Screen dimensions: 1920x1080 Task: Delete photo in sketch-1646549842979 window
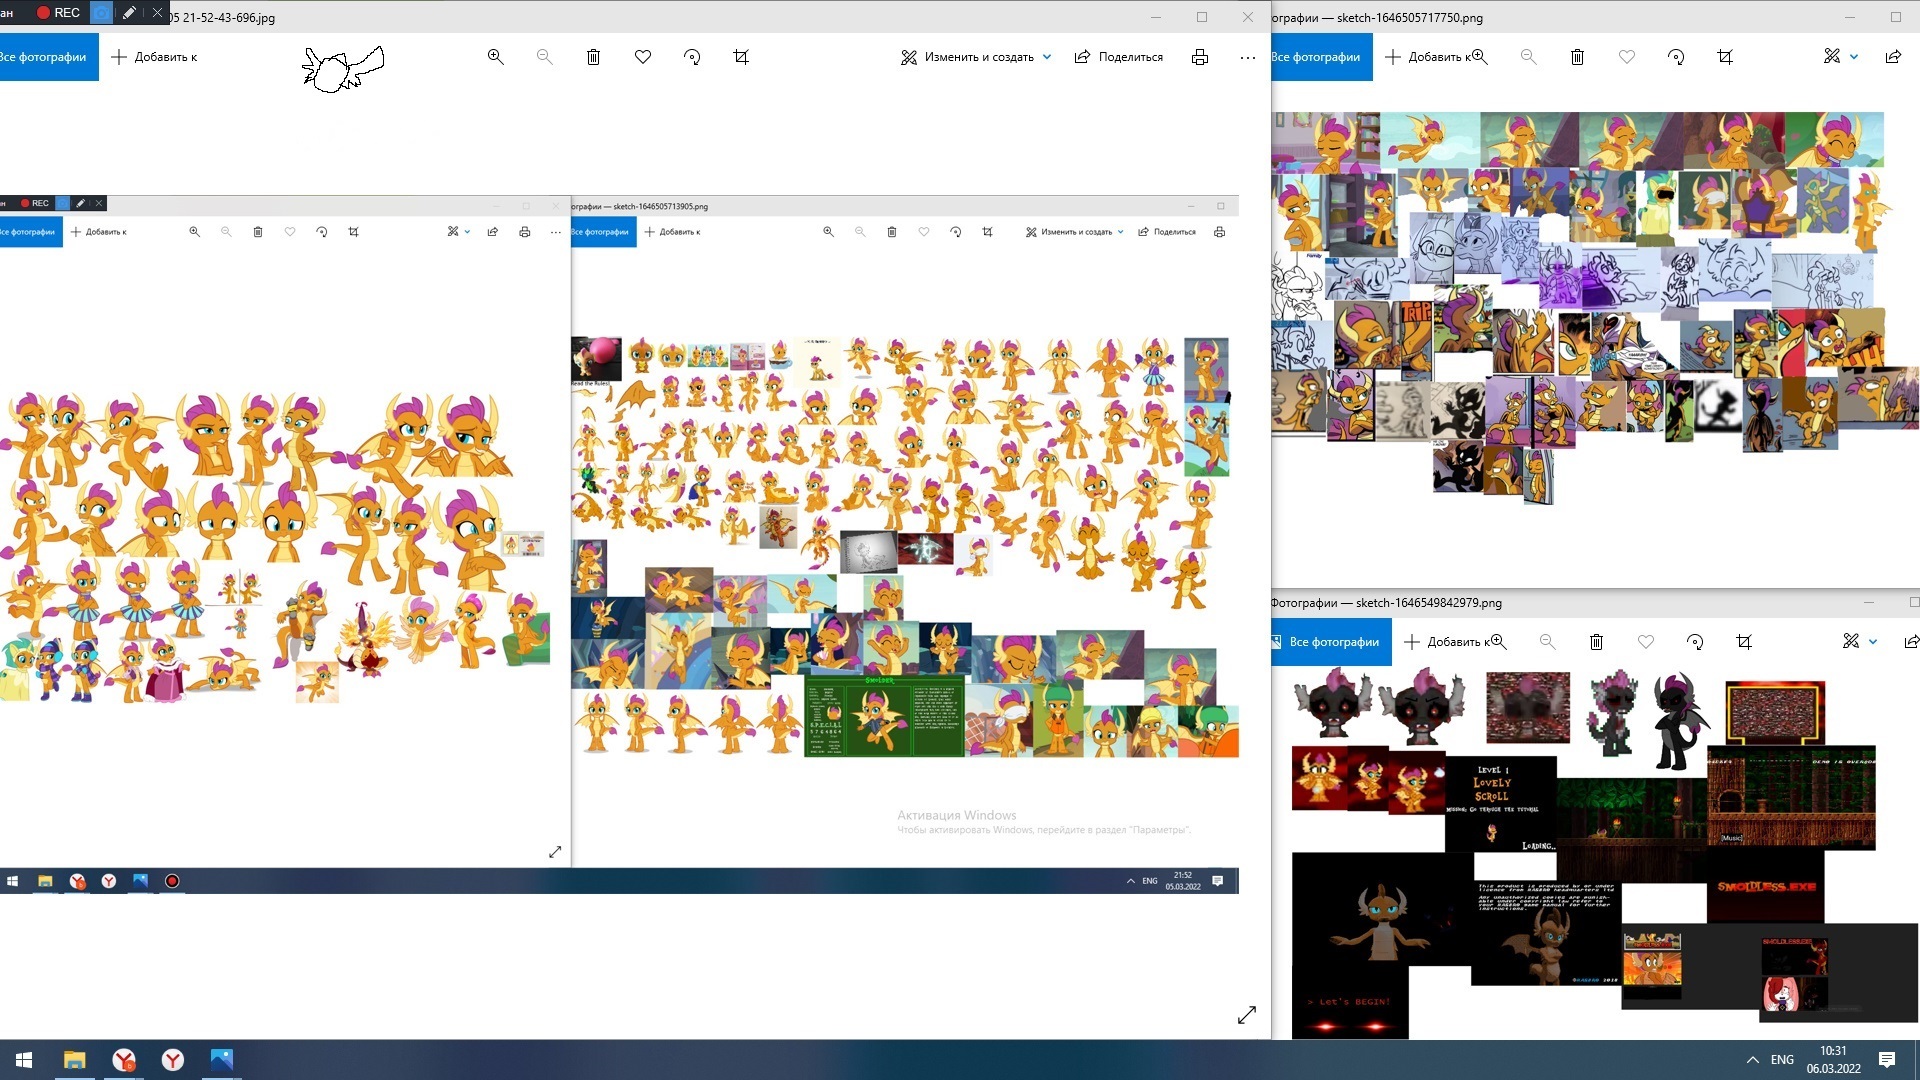pyautogui.click(x=1596, y=642)
